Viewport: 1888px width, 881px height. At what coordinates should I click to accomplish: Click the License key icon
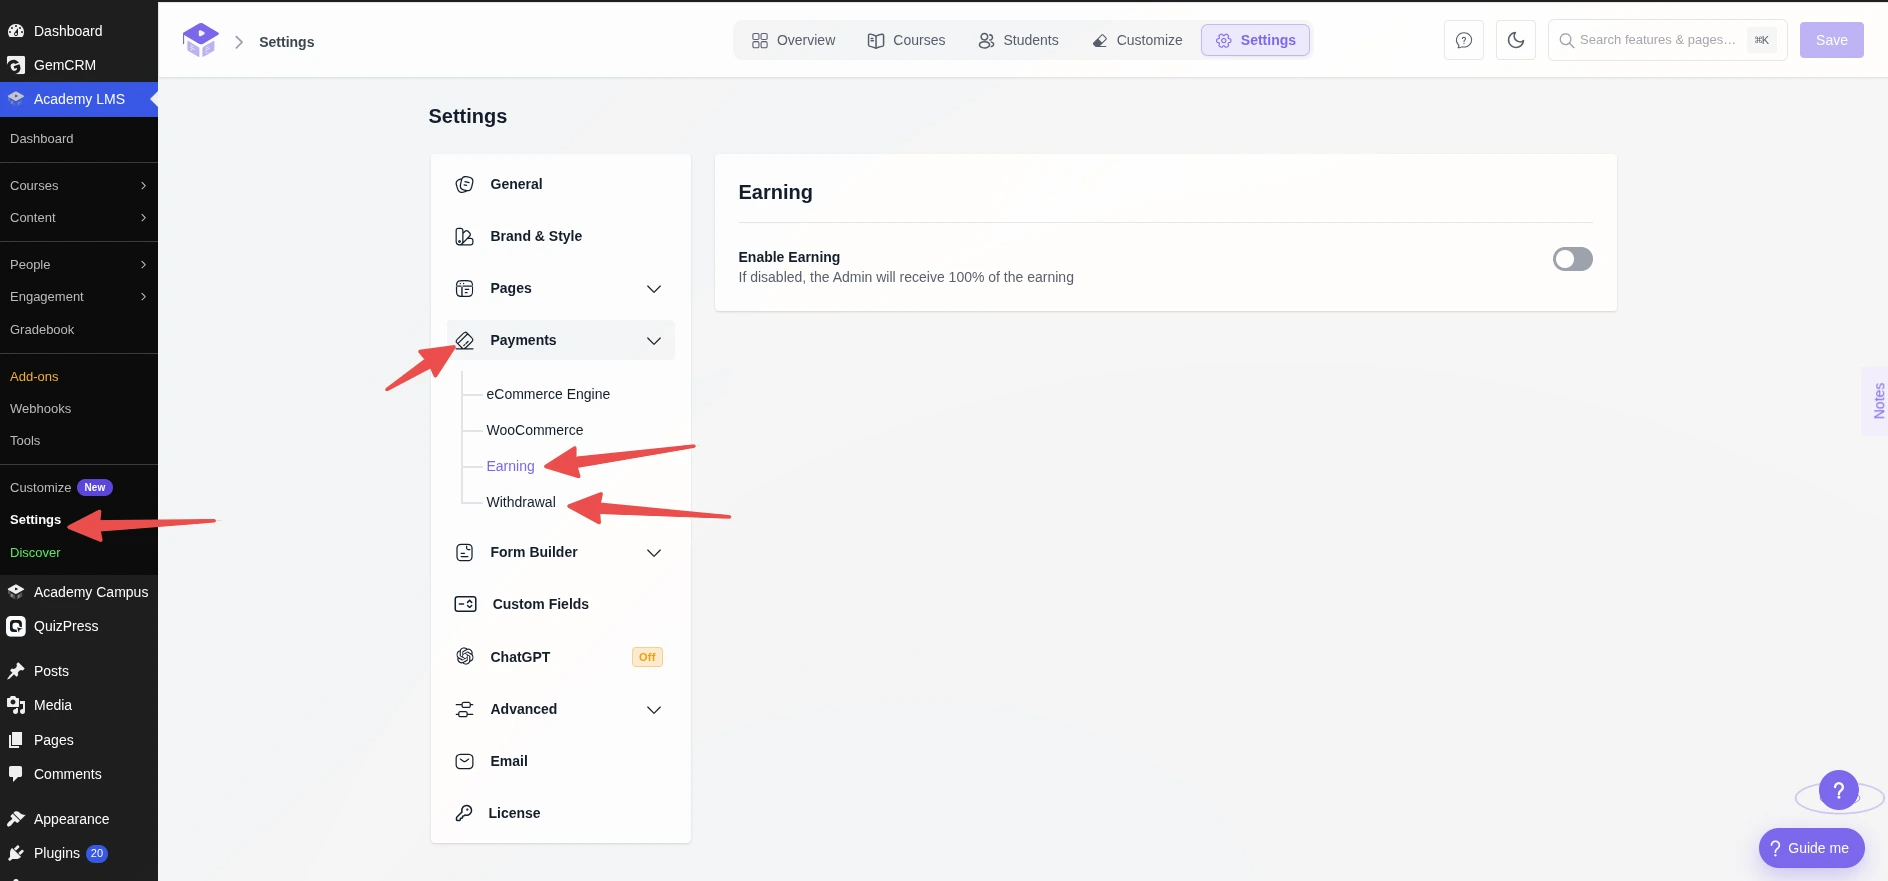pyautogui.click(x=464, y=813)
